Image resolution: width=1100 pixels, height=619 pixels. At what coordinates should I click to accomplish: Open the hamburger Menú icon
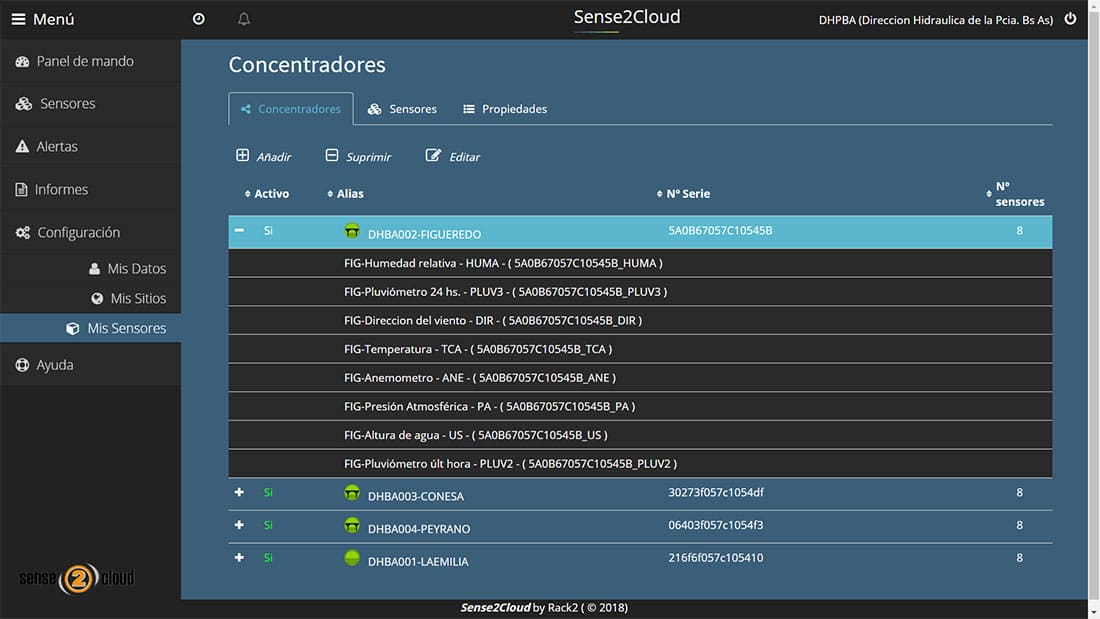[18, 19]
